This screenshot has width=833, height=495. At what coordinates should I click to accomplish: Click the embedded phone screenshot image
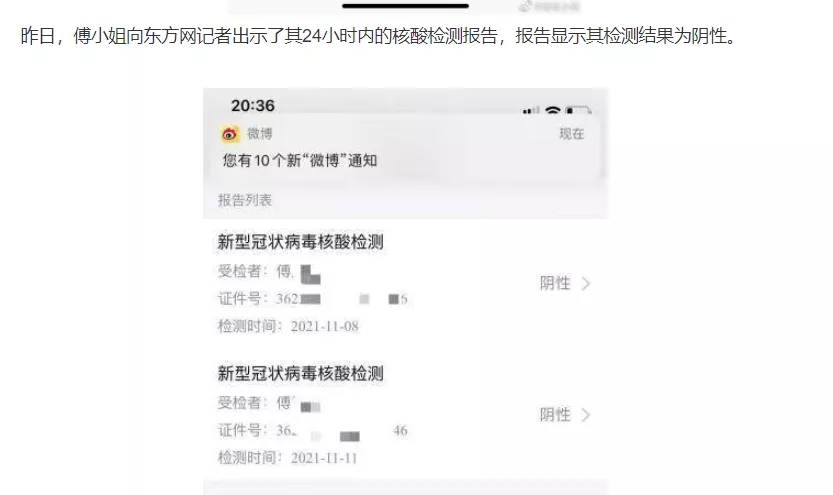point(405,292)
